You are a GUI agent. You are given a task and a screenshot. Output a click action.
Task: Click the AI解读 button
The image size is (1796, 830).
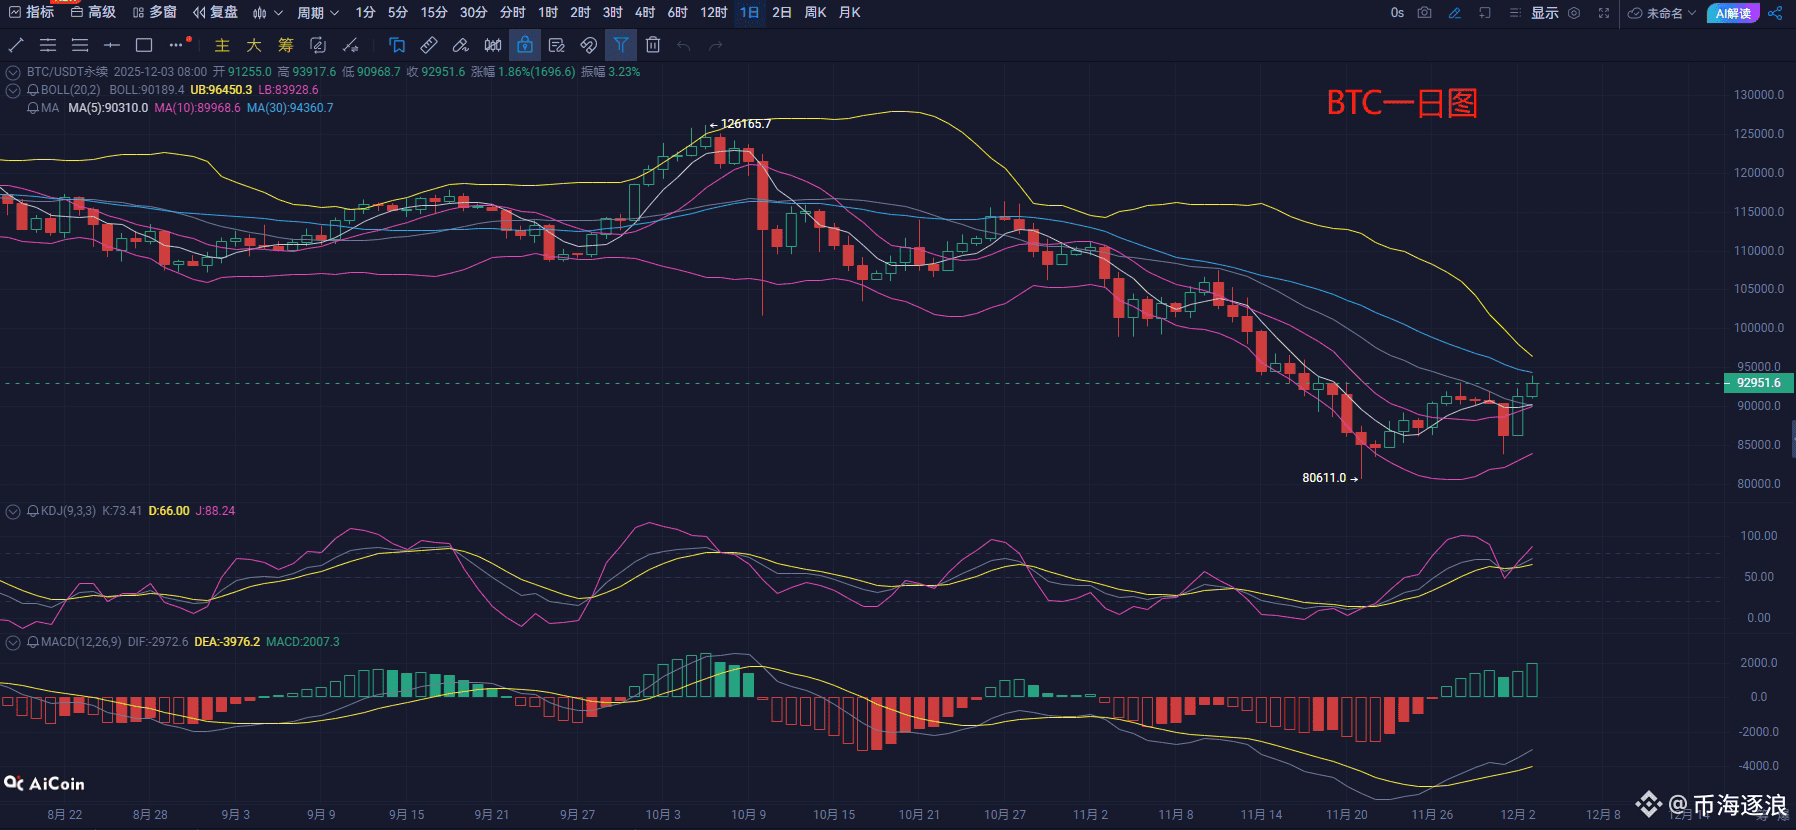1733,13
